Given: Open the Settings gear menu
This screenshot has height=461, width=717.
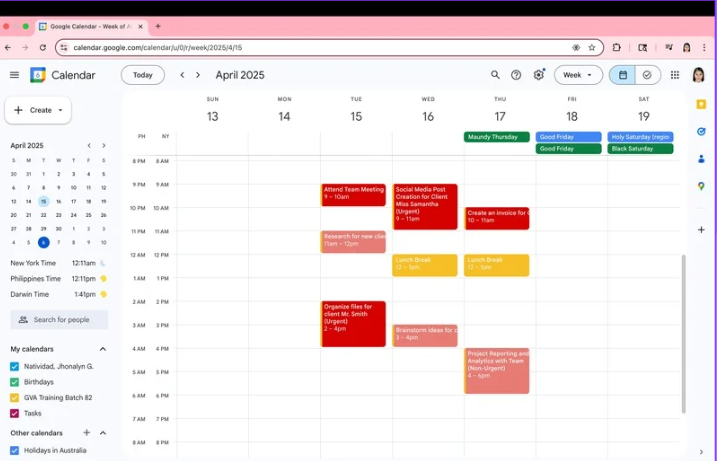Looking at the screenshot, I should [x=539, y=75].
